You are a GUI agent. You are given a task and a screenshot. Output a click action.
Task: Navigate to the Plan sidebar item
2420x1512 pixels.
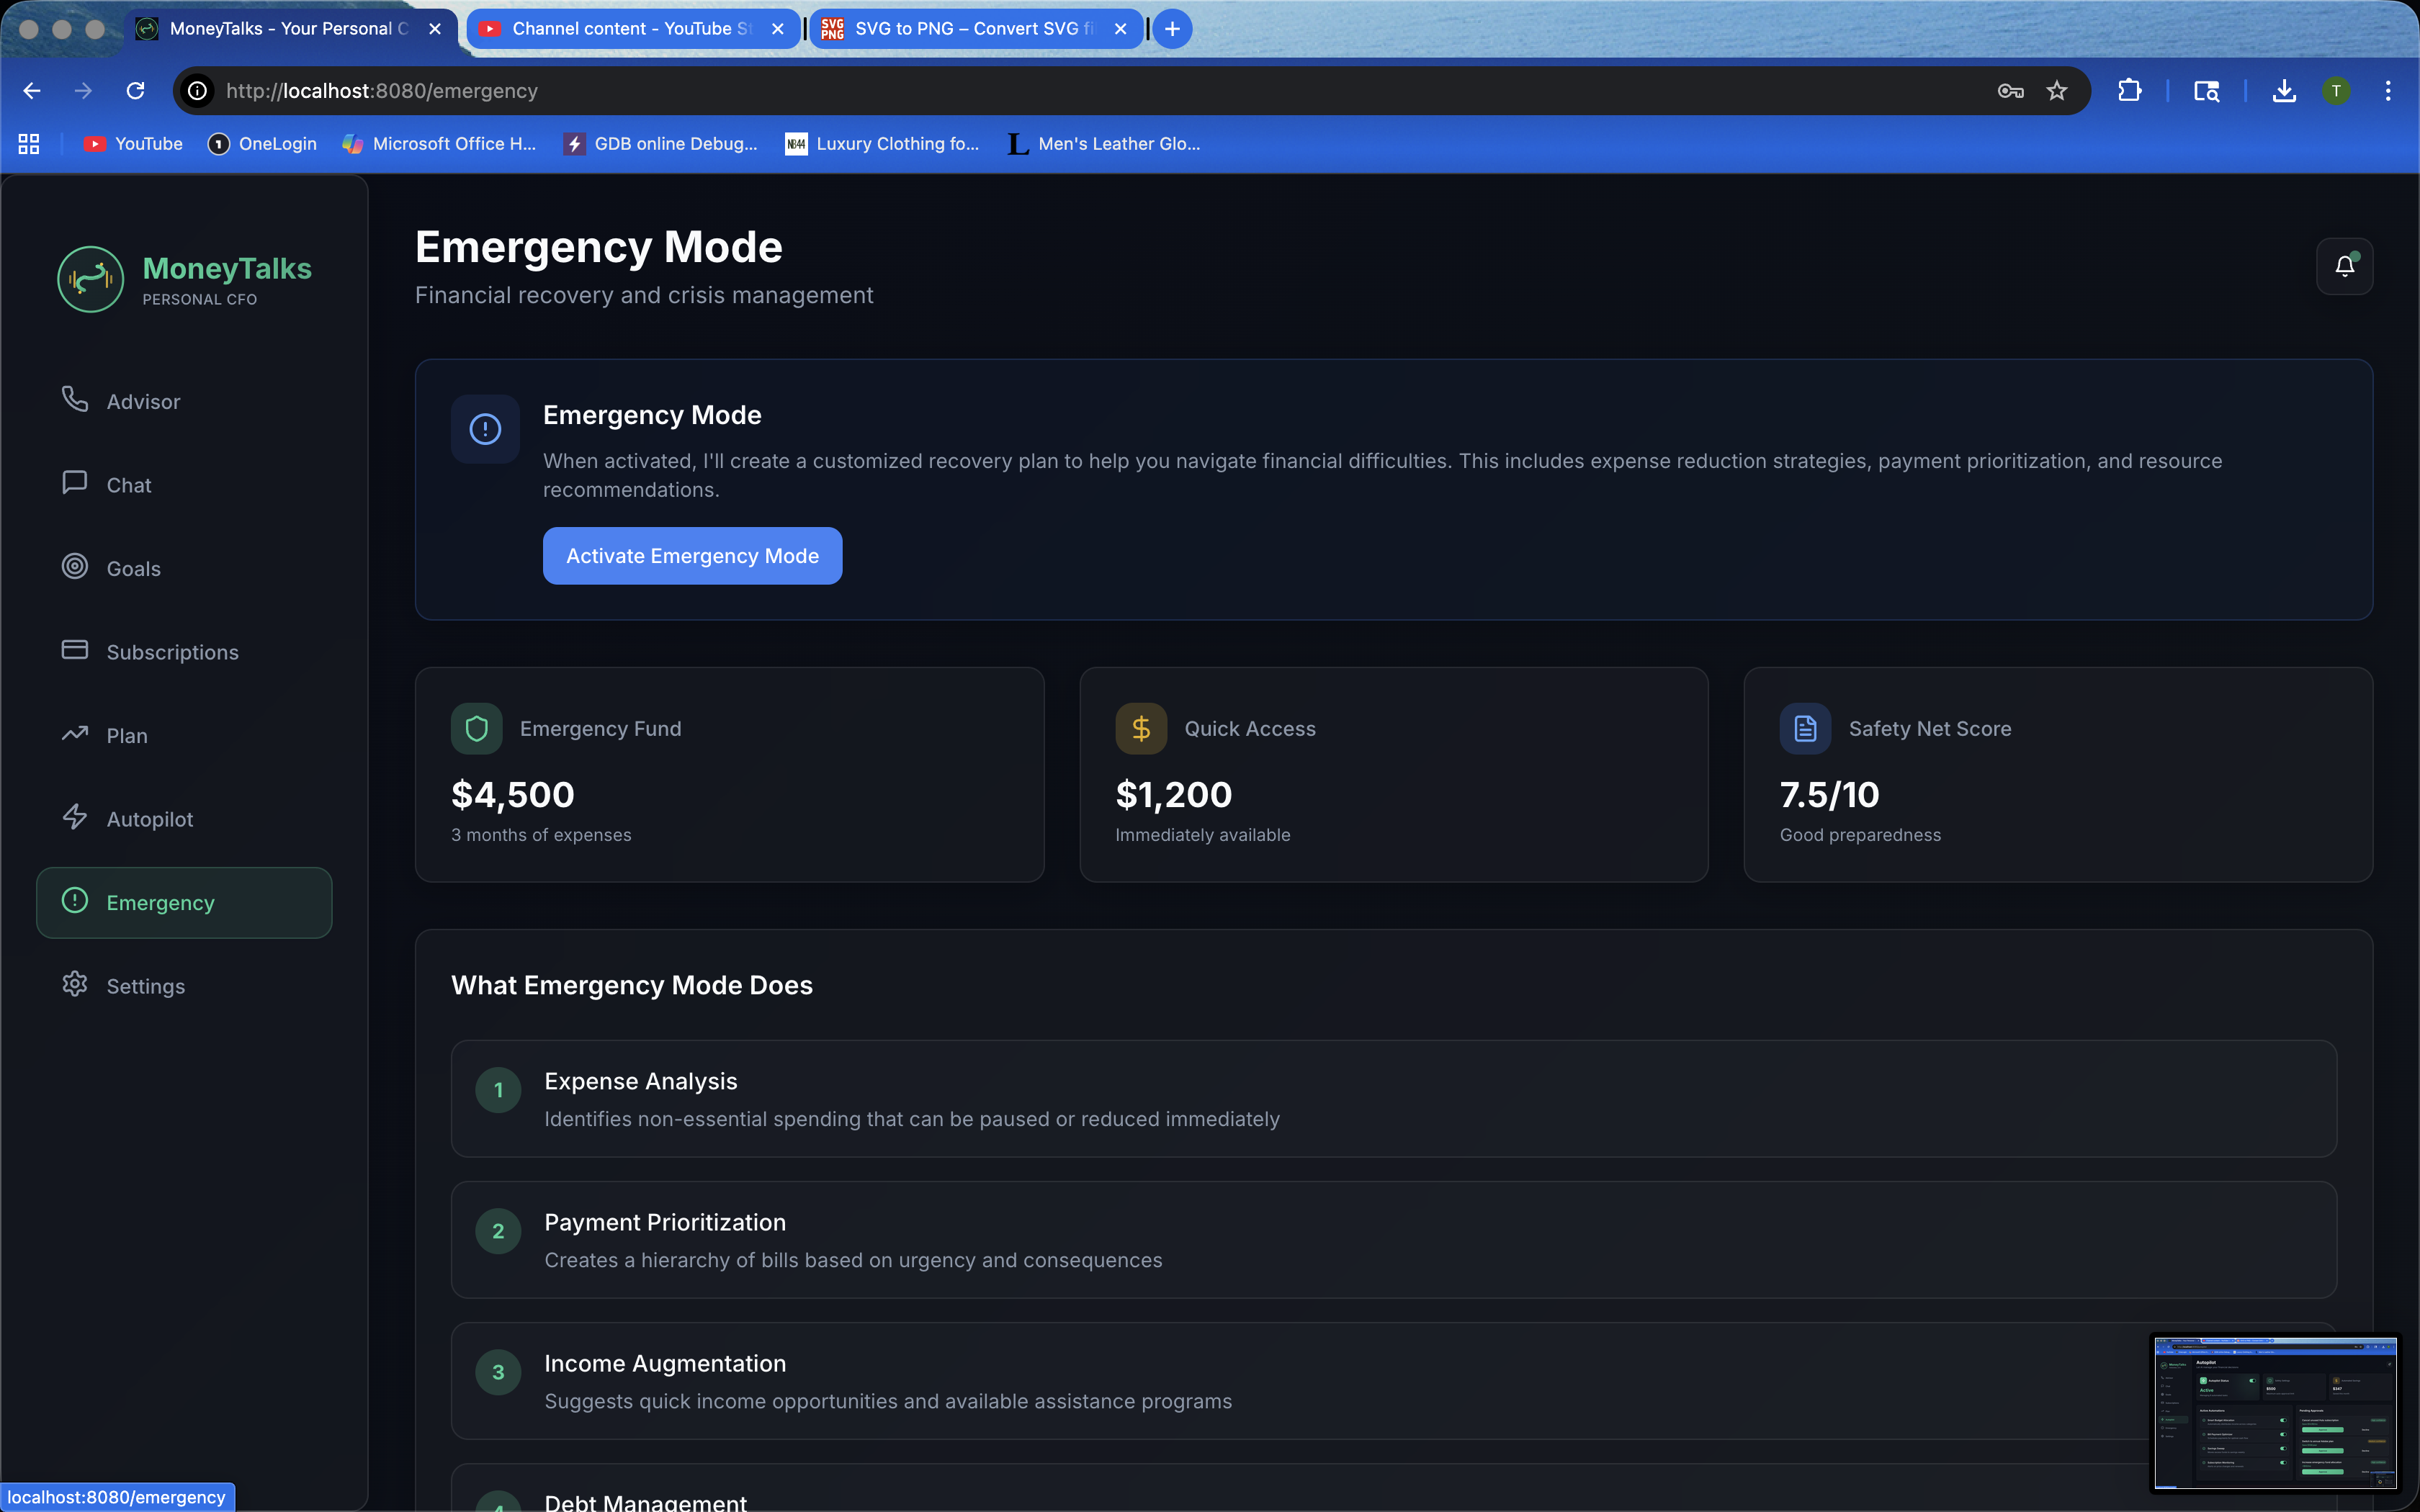click(126, 735)
